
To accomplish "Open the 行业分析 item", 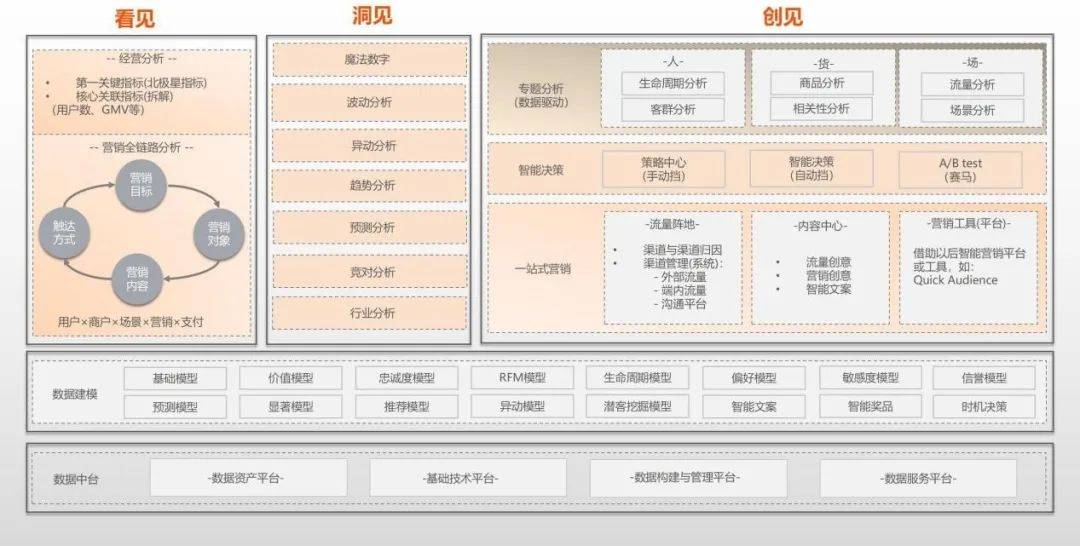I will click(368, 313).
